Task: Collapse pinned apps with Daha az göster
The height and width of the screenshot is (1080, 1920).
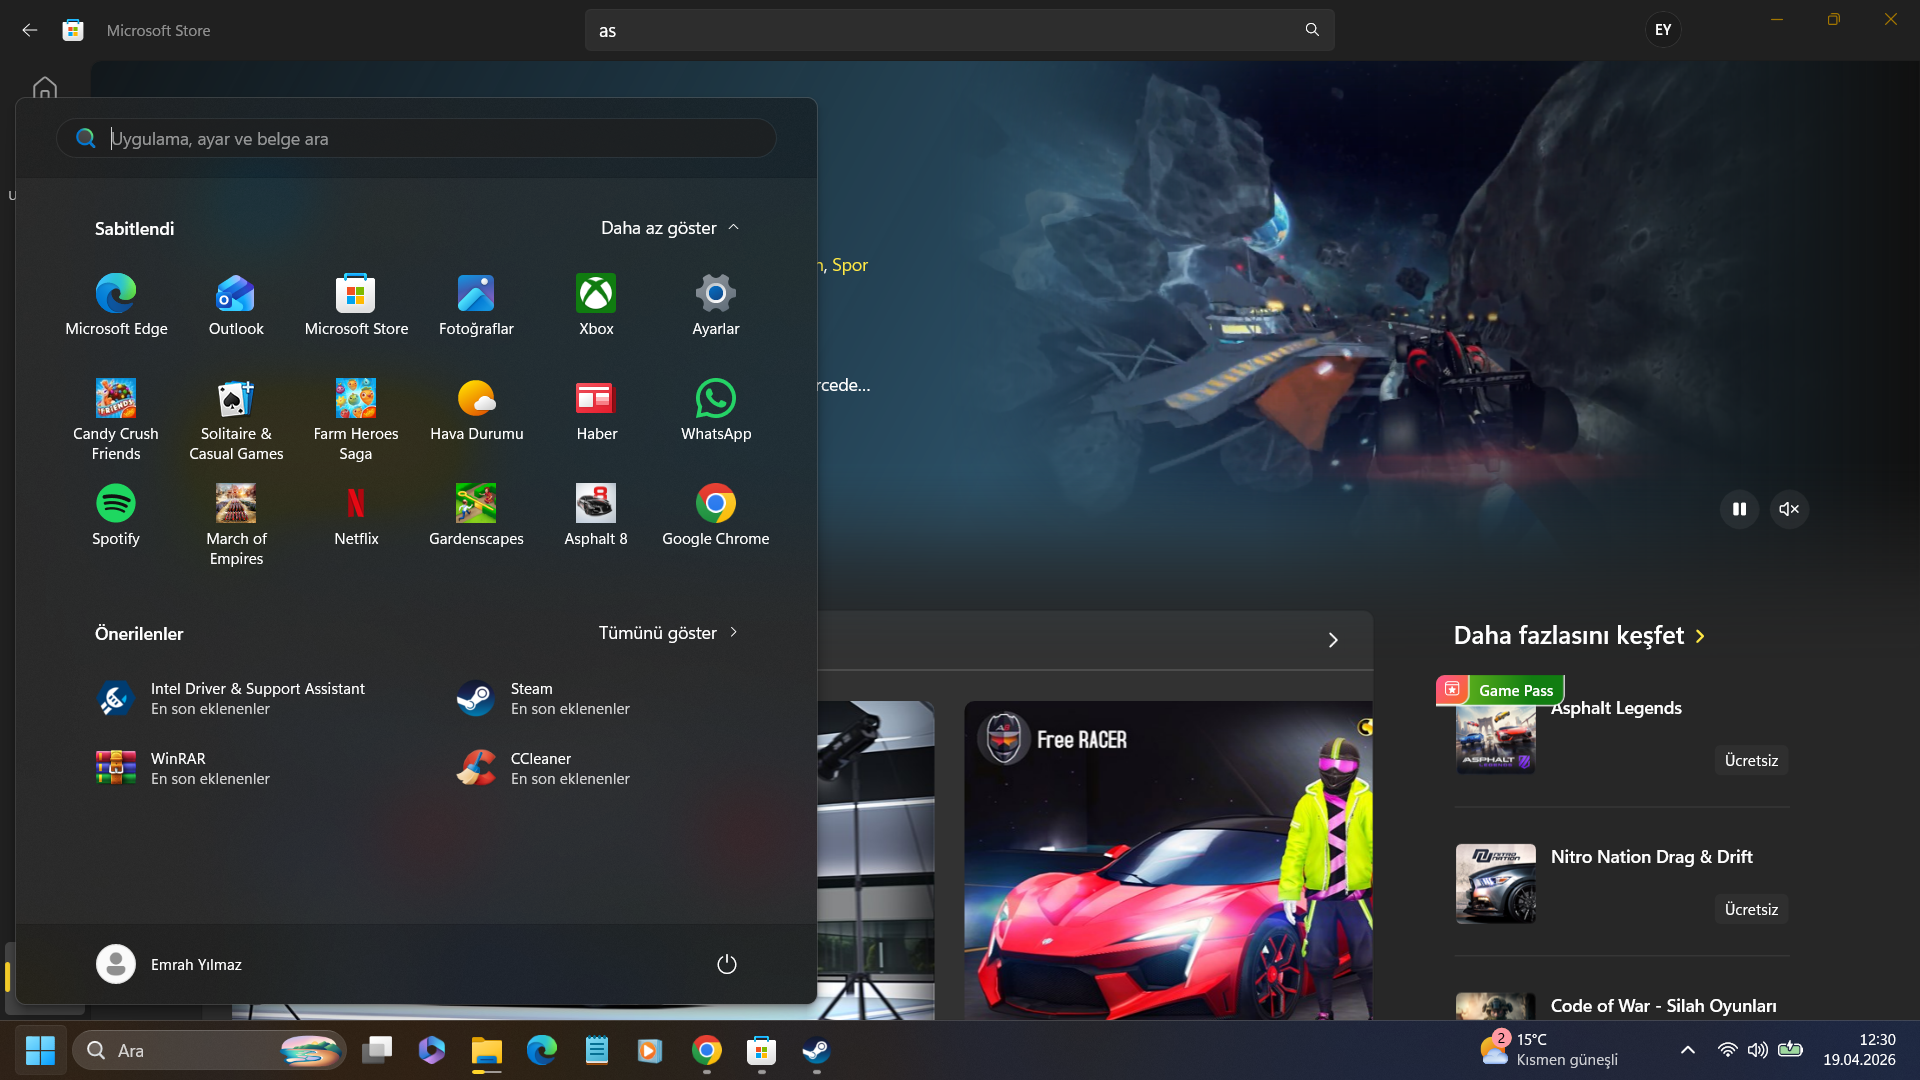Action: tap(670, 228)
